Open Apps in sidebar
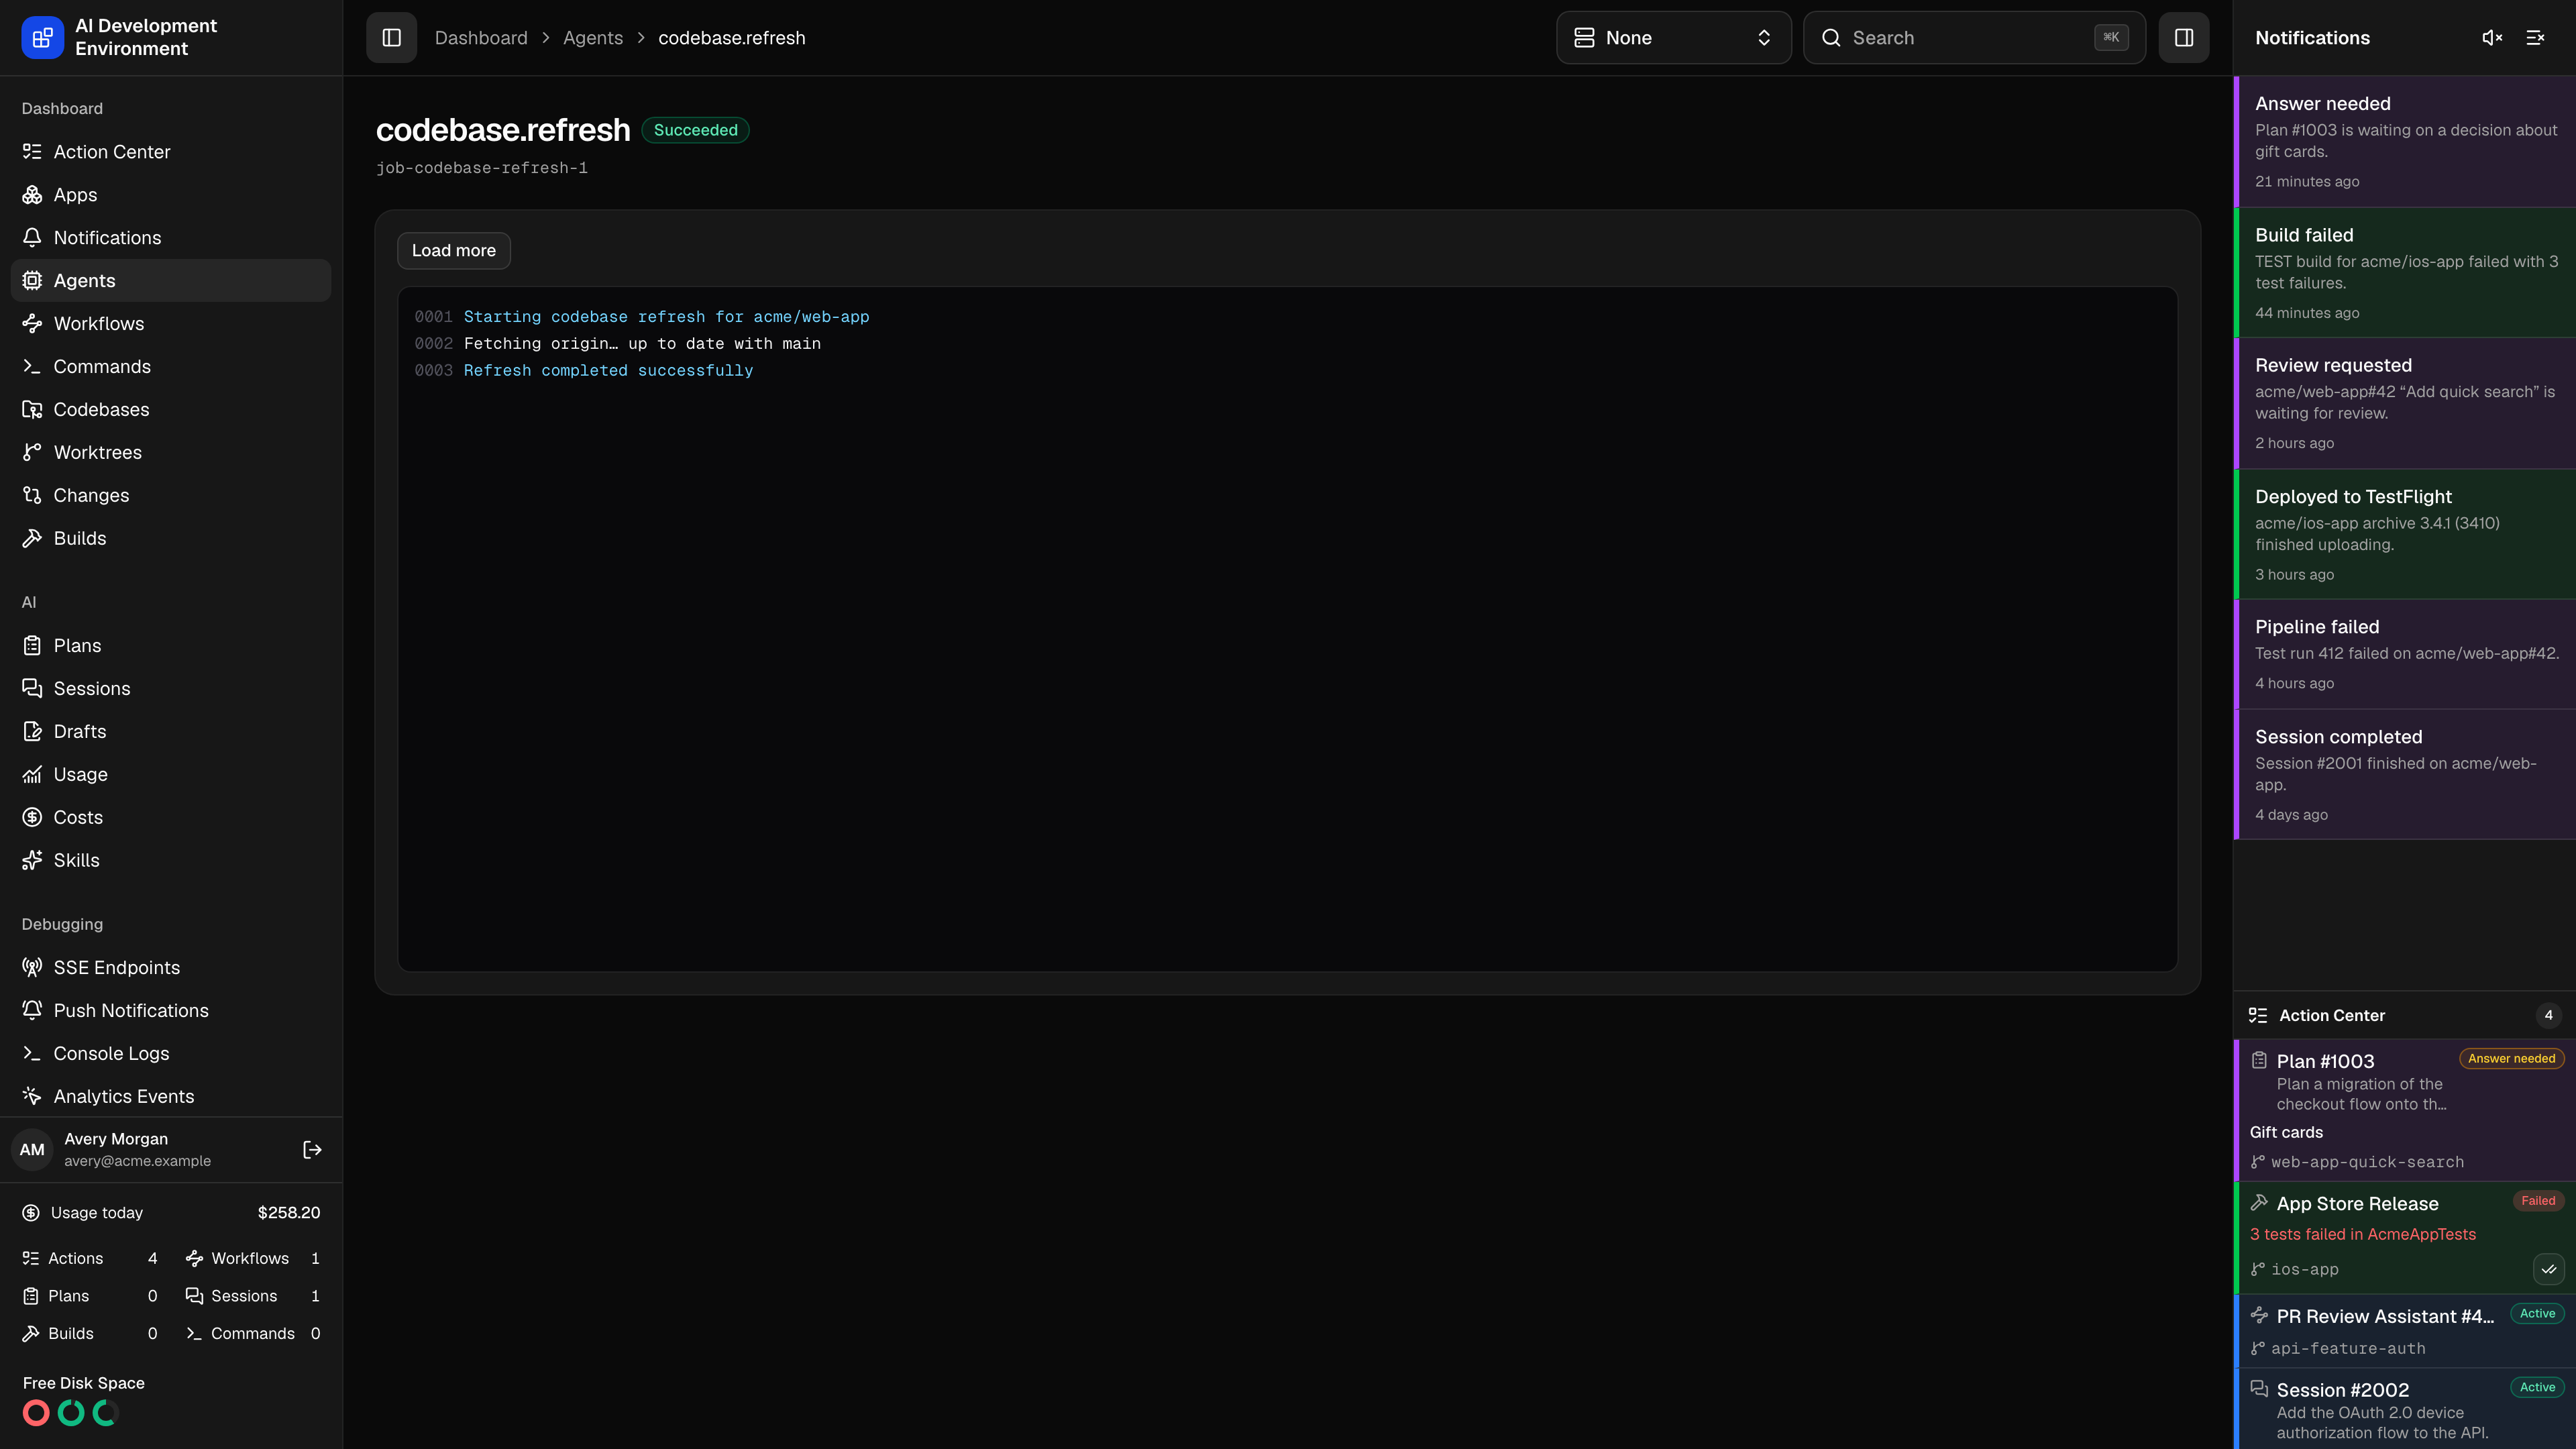The width and height of the screenshot is (2576, 1449). 171,195
